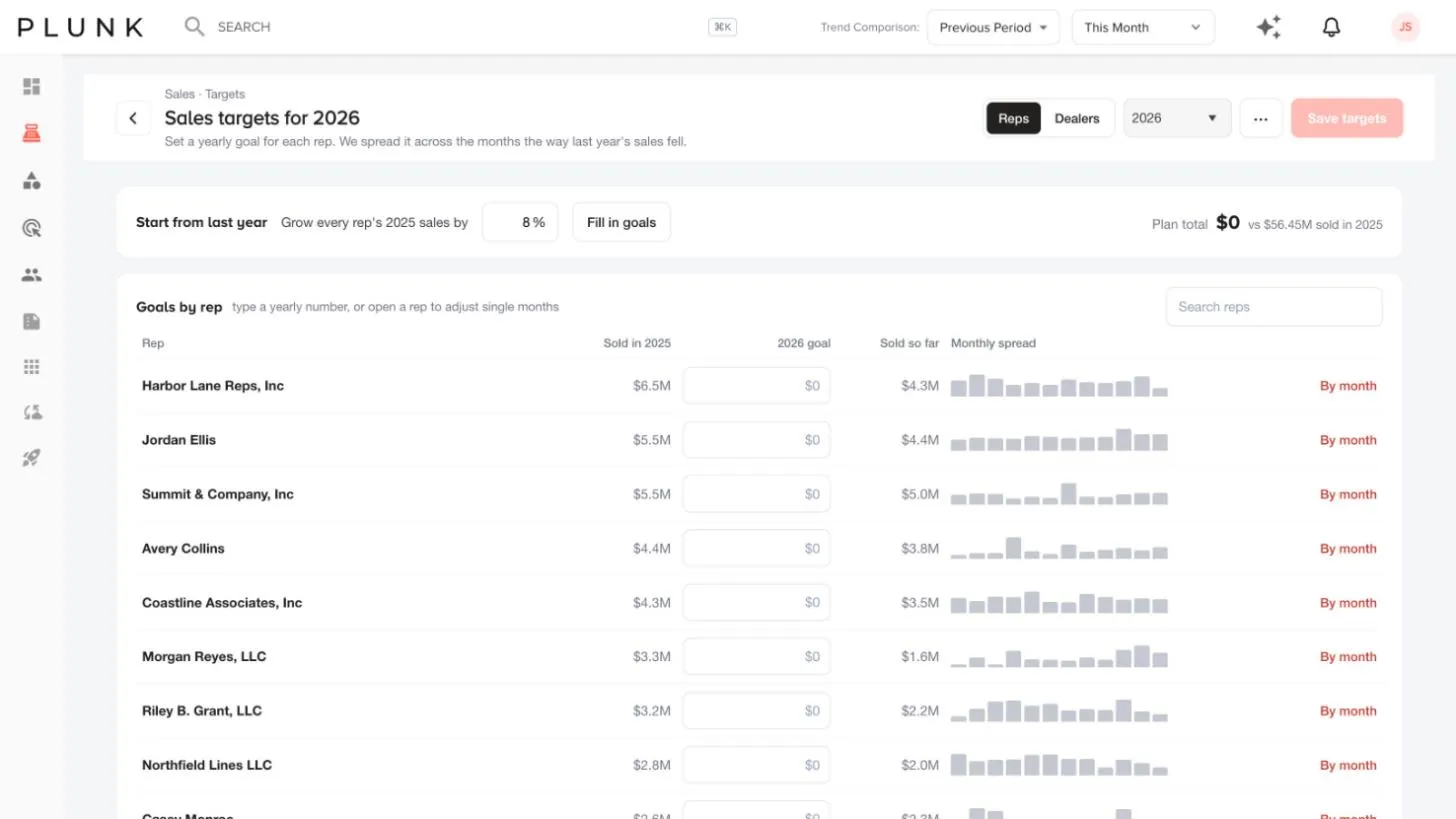Open the target cursor icon in sidebar
1456x819 pixels.
click(x=31, y=228)
